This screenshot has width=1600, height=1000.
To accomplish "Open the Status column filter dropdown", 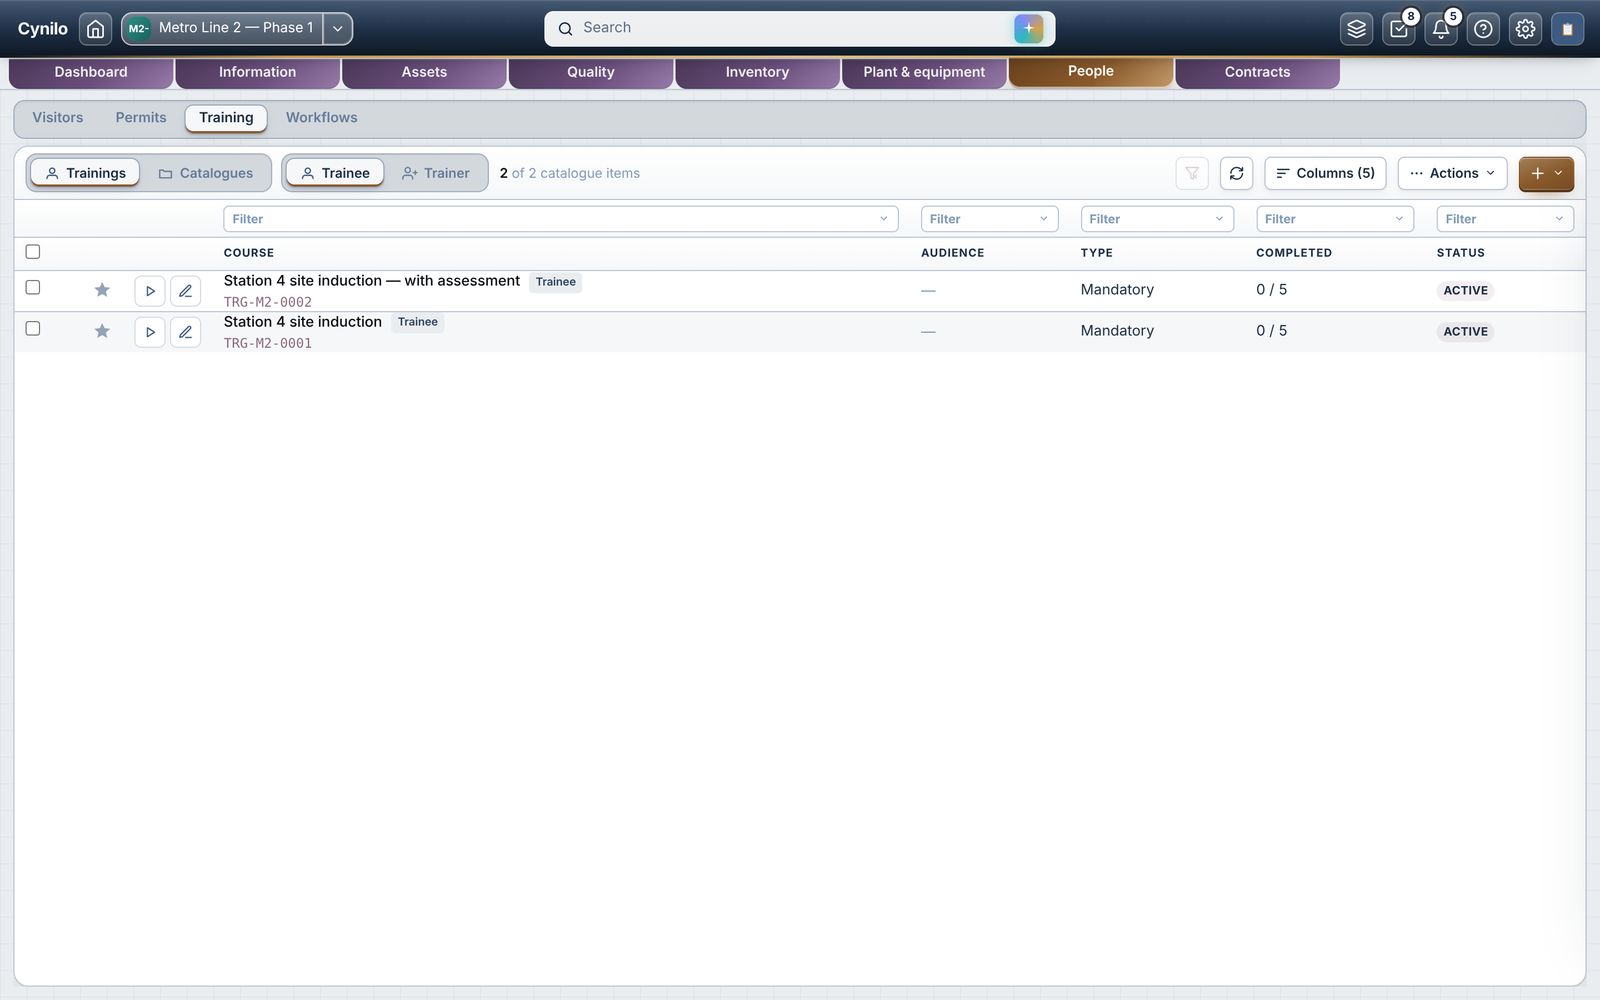I will tap(1505, 219).
